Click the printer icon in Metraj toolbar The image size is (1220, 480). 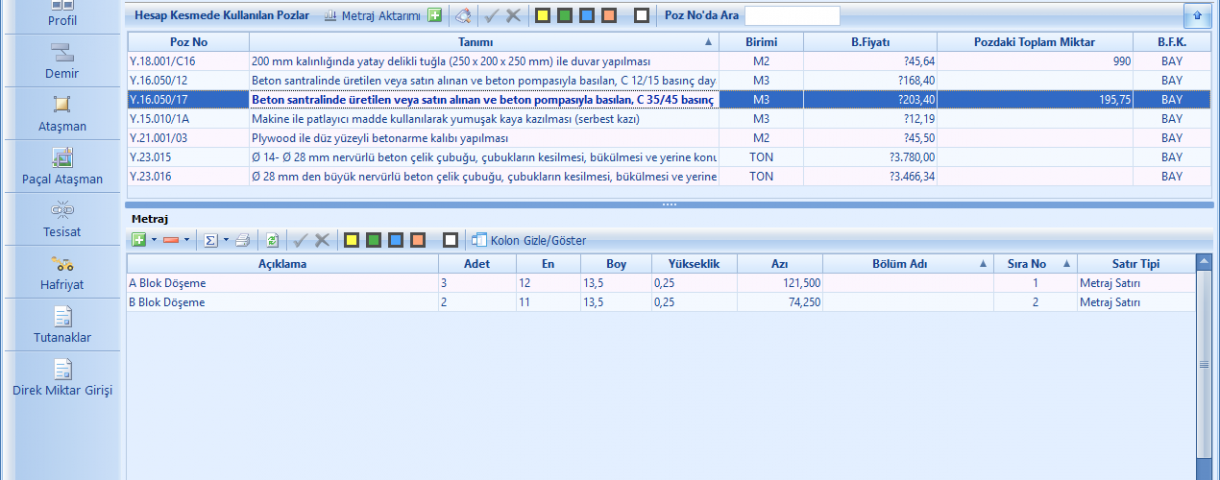click(243, 240)
